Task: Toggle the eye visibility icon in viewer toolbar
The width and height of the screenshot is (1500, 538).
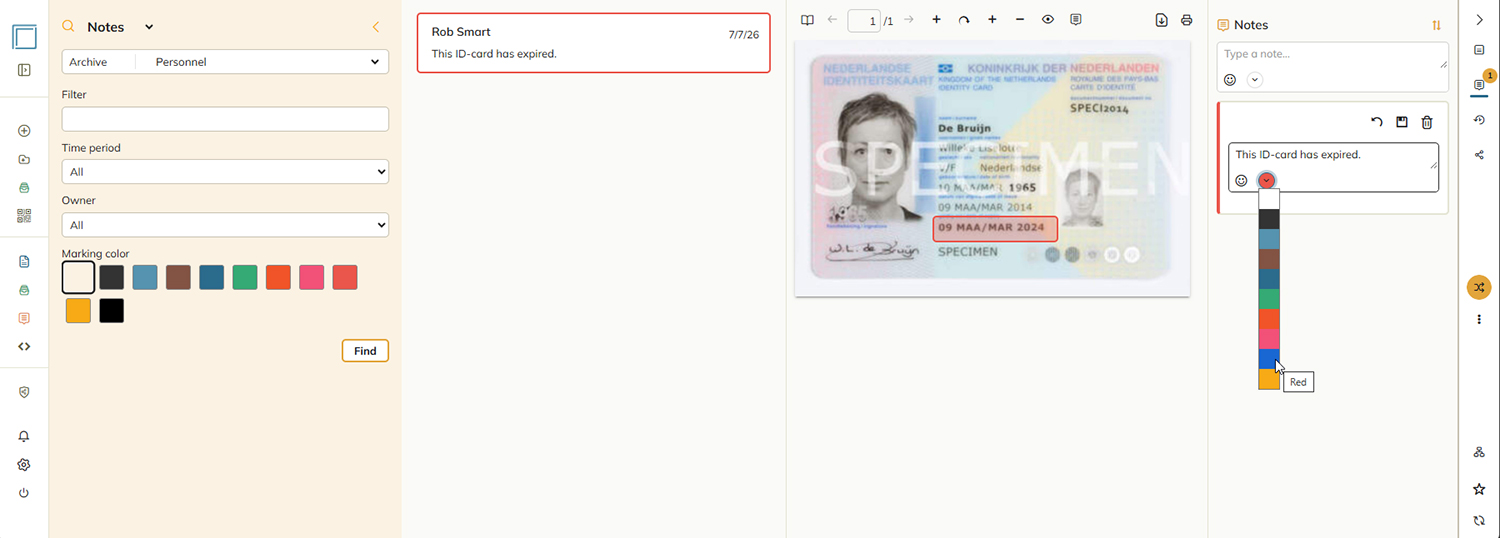Action: 1048,20
